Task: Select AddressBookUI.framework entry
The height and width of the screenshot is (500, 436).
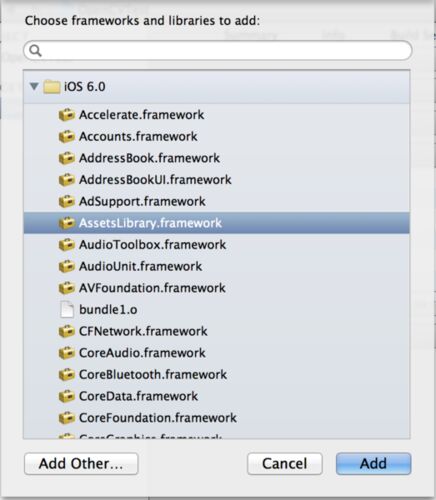Action: 217,180
